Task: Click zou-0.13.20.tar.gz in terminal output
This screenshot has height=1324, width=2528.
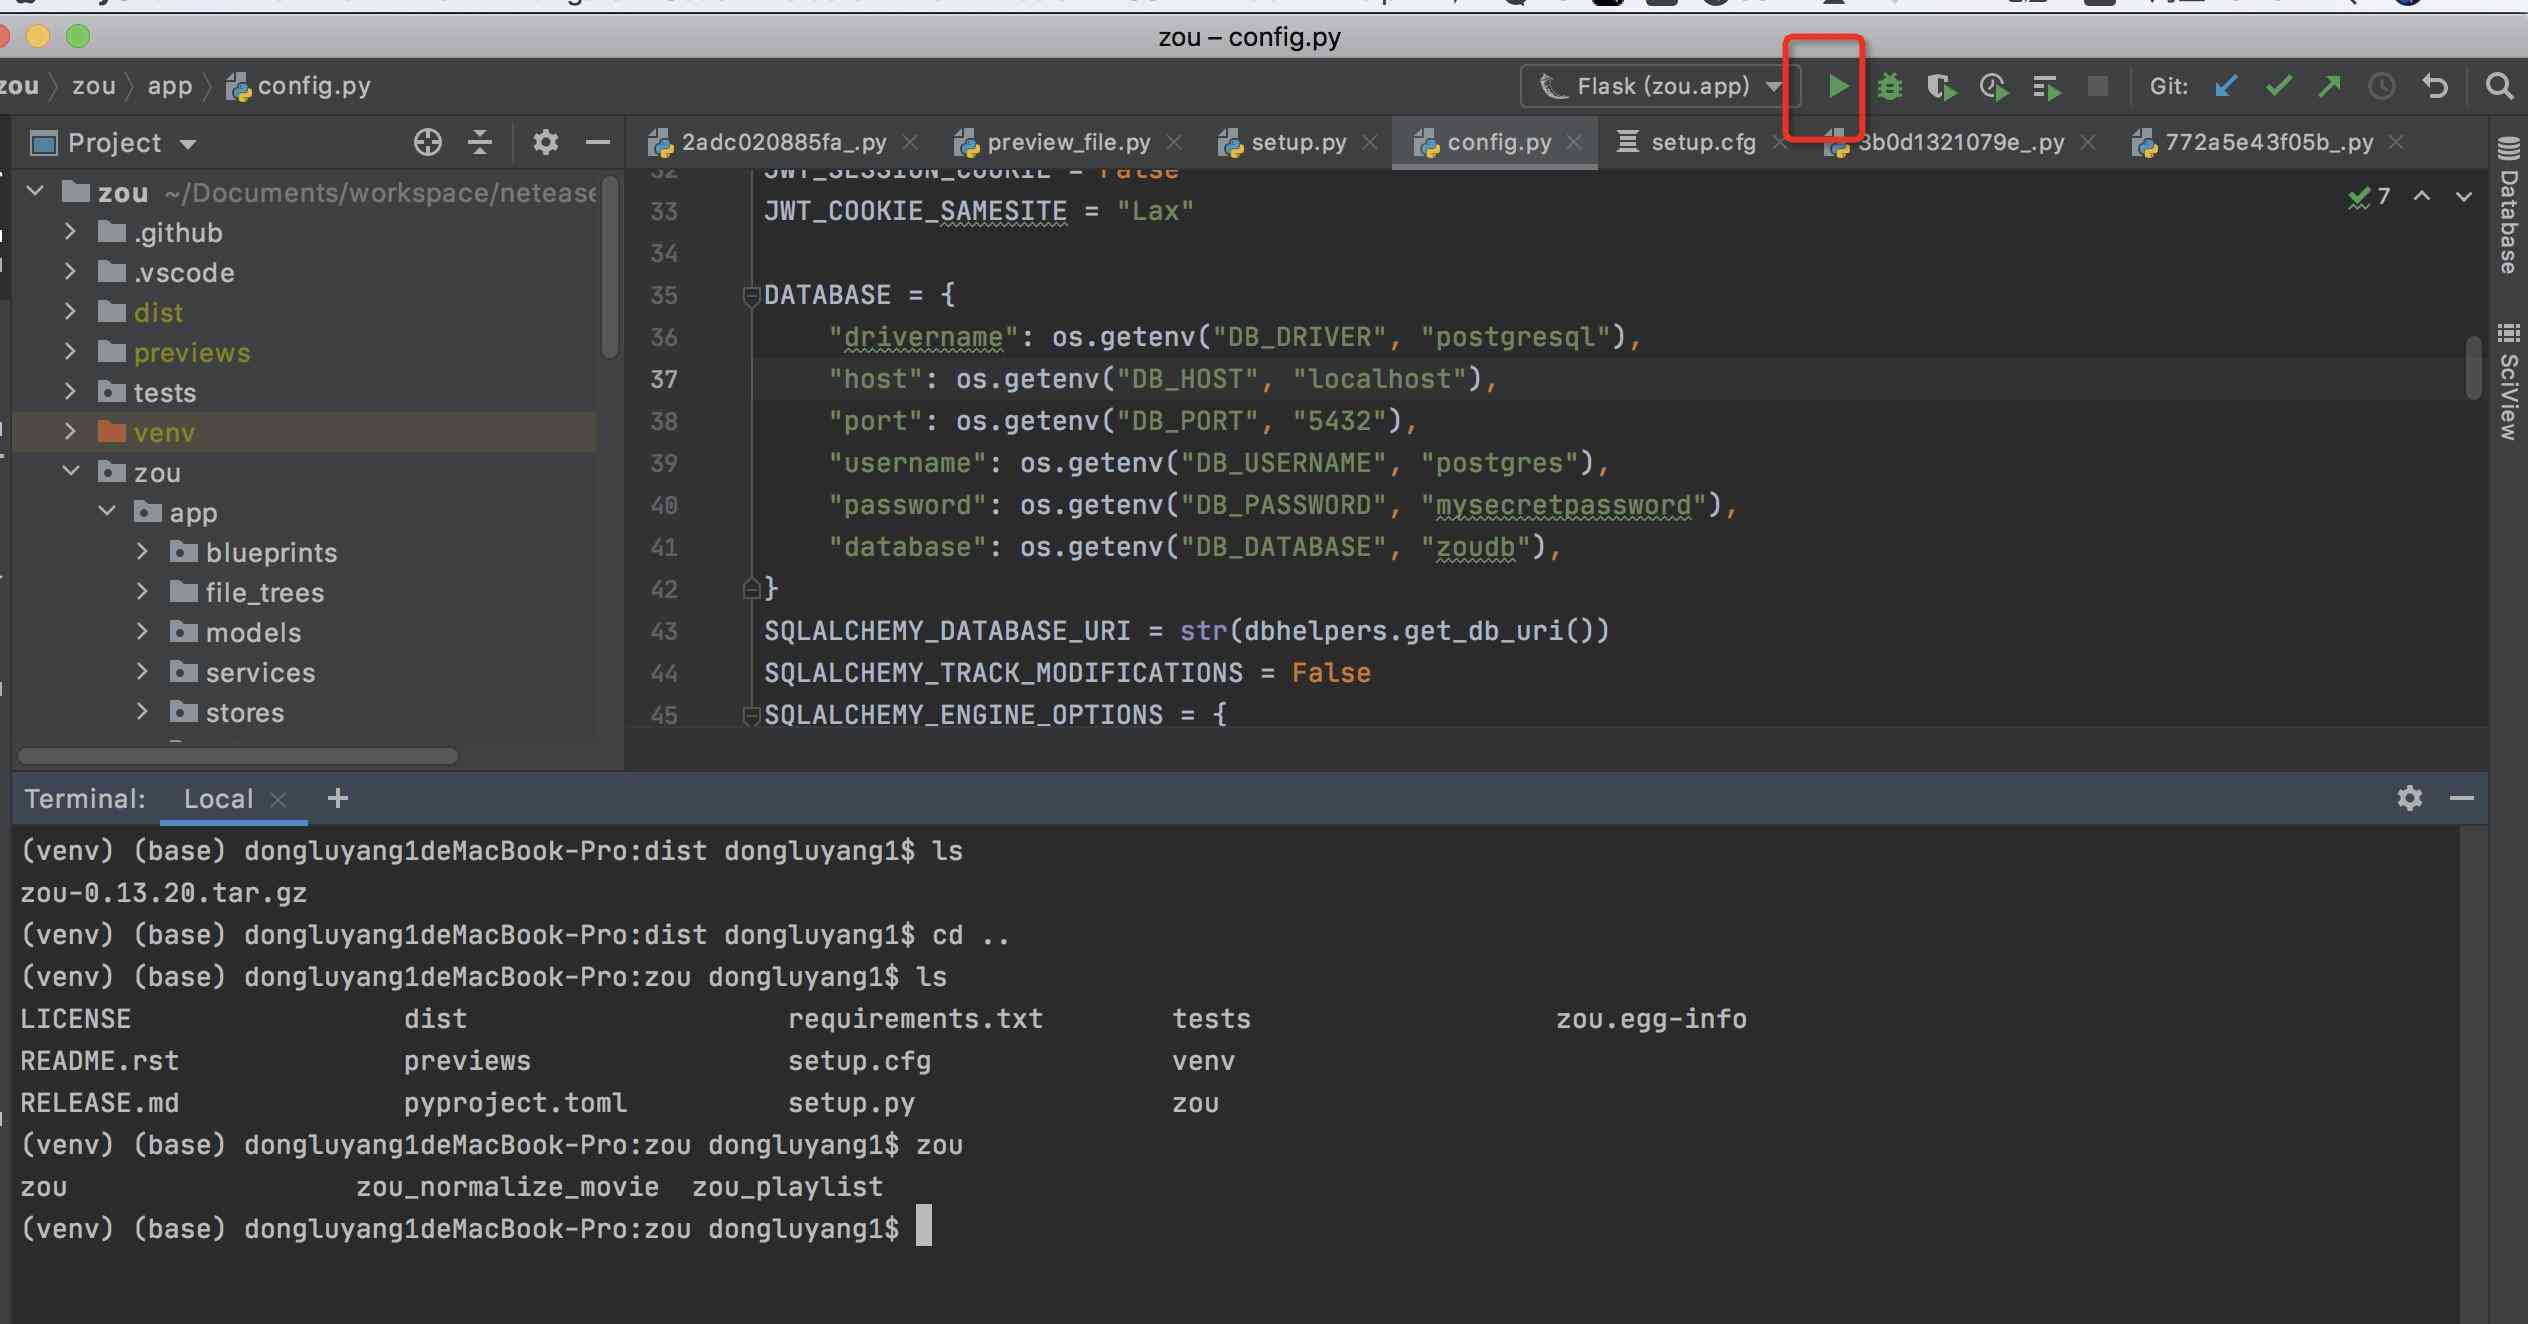Action: [x=164, y=892]
